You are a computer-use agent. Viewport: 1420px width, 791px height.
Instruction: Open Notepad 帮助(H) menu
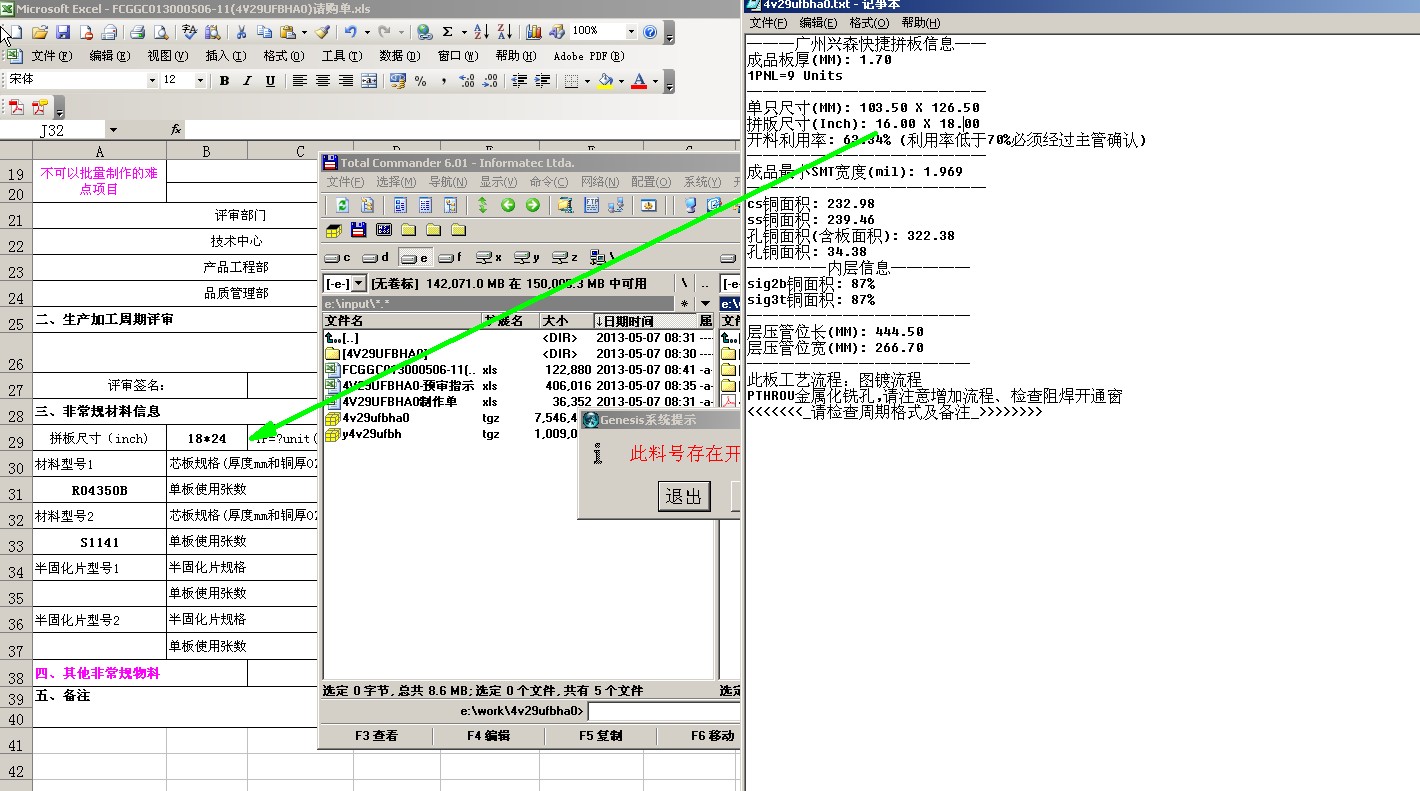920,23
